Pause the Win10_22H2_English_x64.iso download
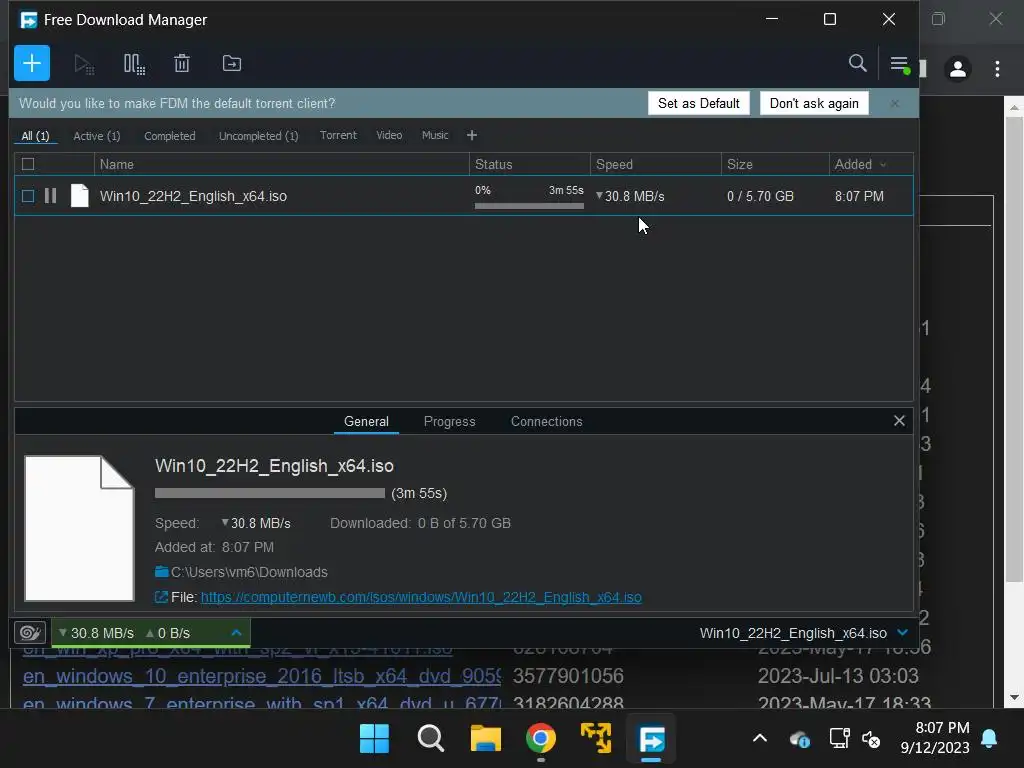1024x768 pixels. pos(50,196)
